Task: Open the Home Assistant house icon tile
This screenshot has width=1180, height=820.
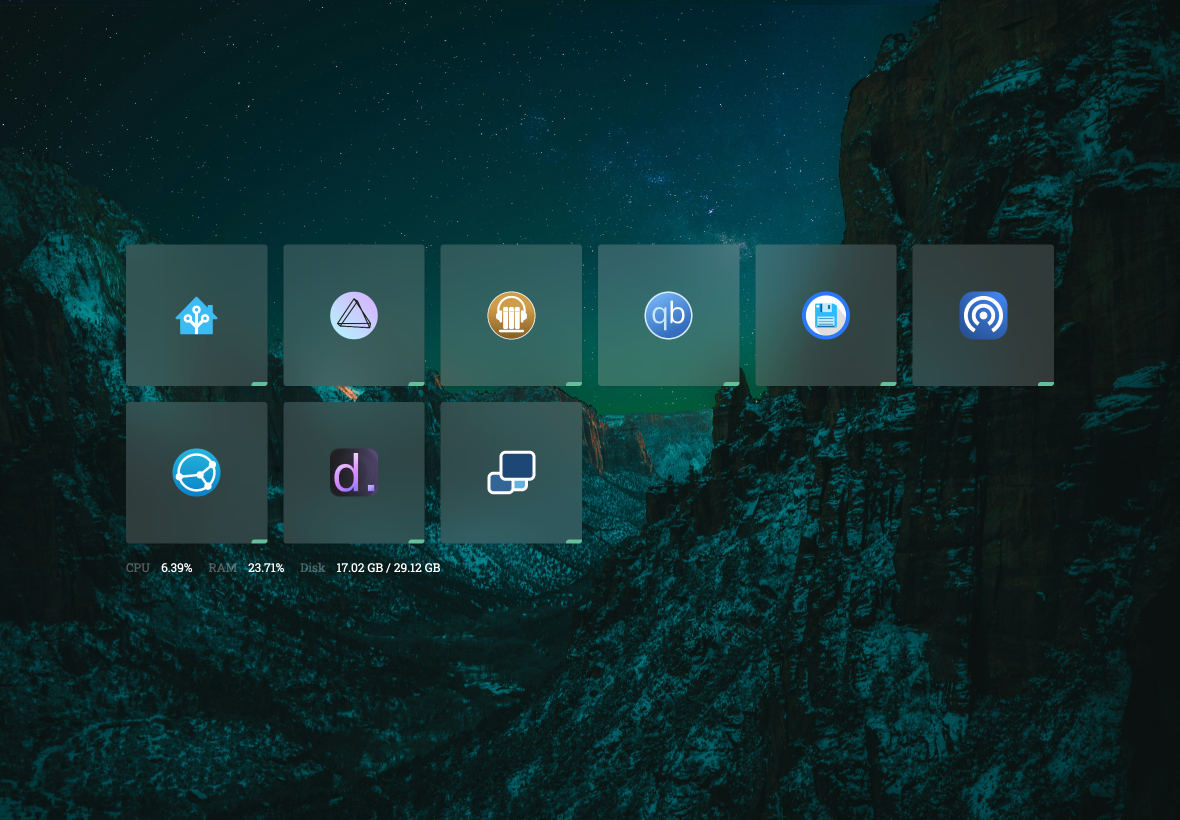Action: (196, 315)
